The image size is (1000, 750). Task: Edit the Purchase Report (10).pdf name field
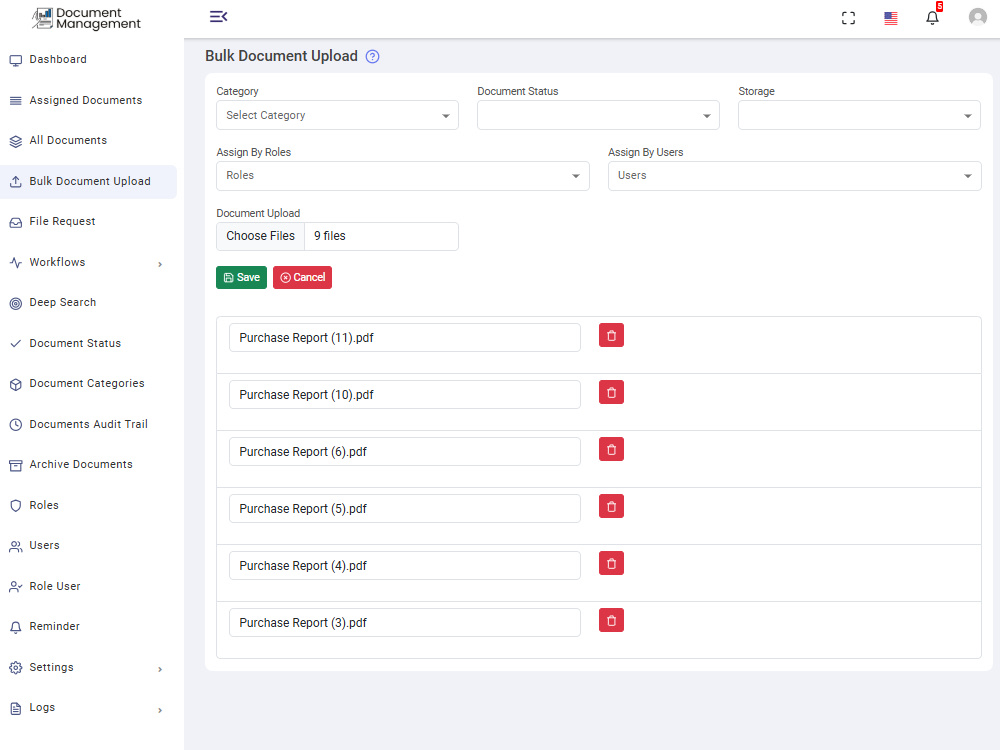click(x=404, y=394)
